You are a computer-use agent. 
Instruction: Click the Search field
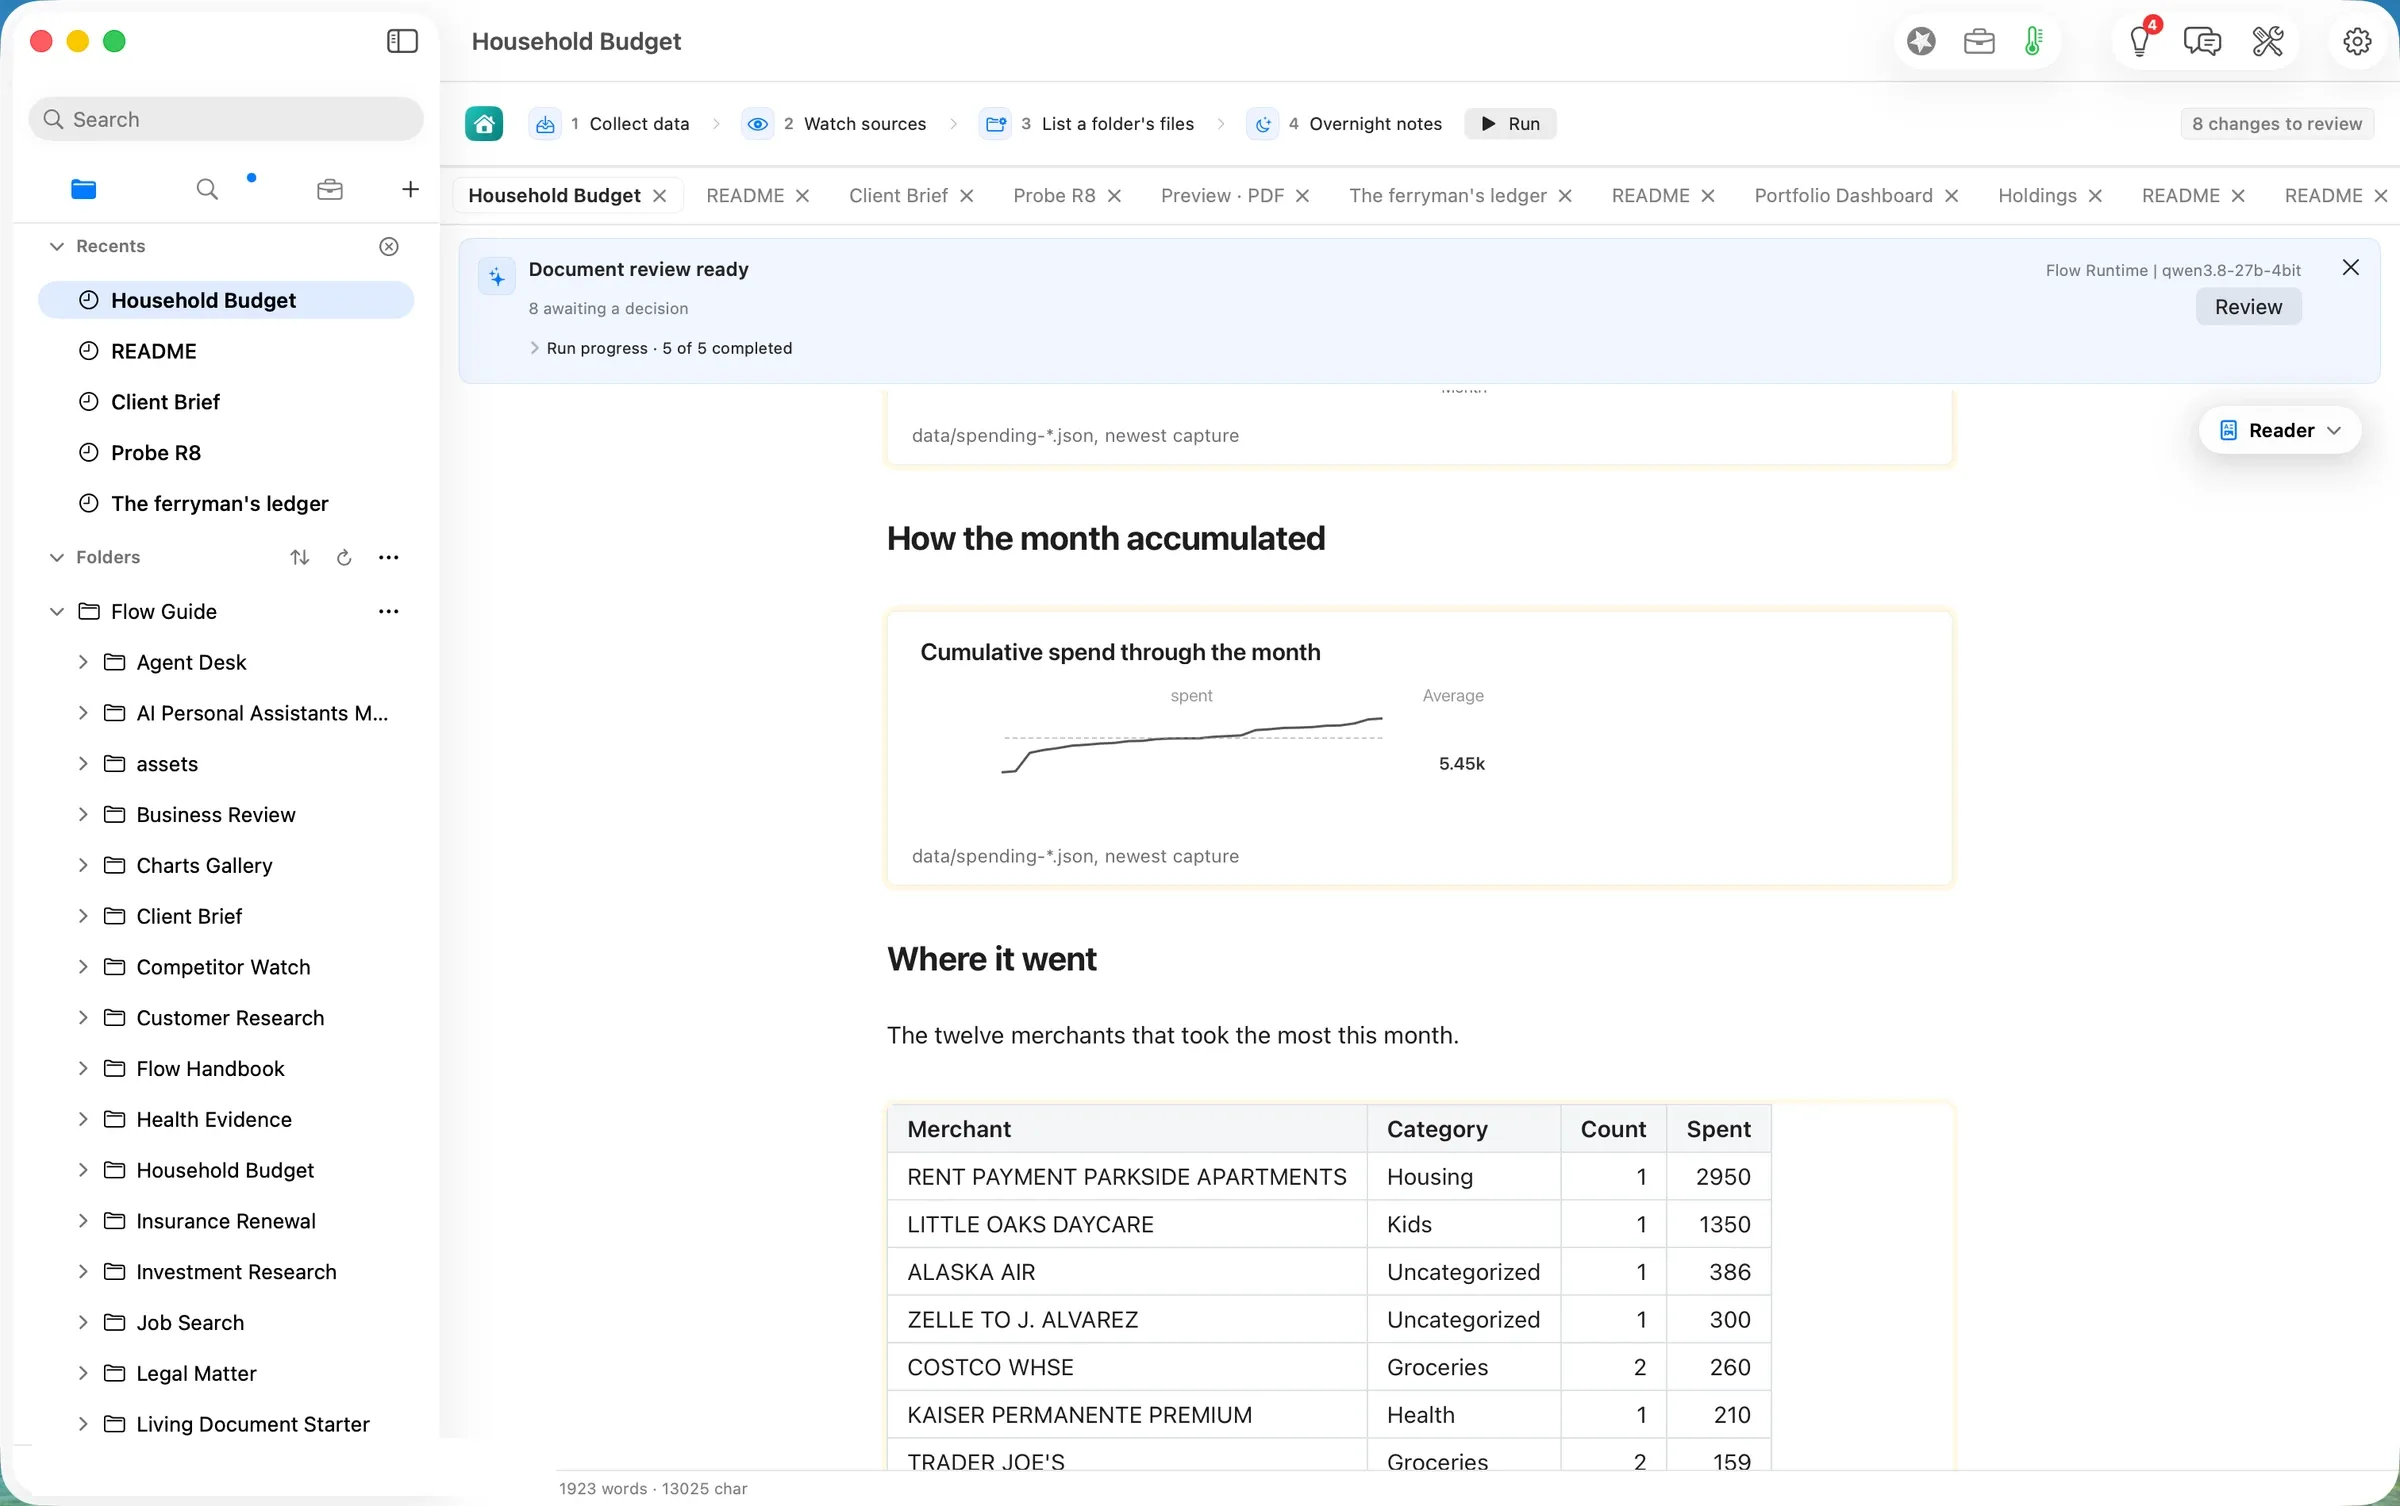[226, 119]
